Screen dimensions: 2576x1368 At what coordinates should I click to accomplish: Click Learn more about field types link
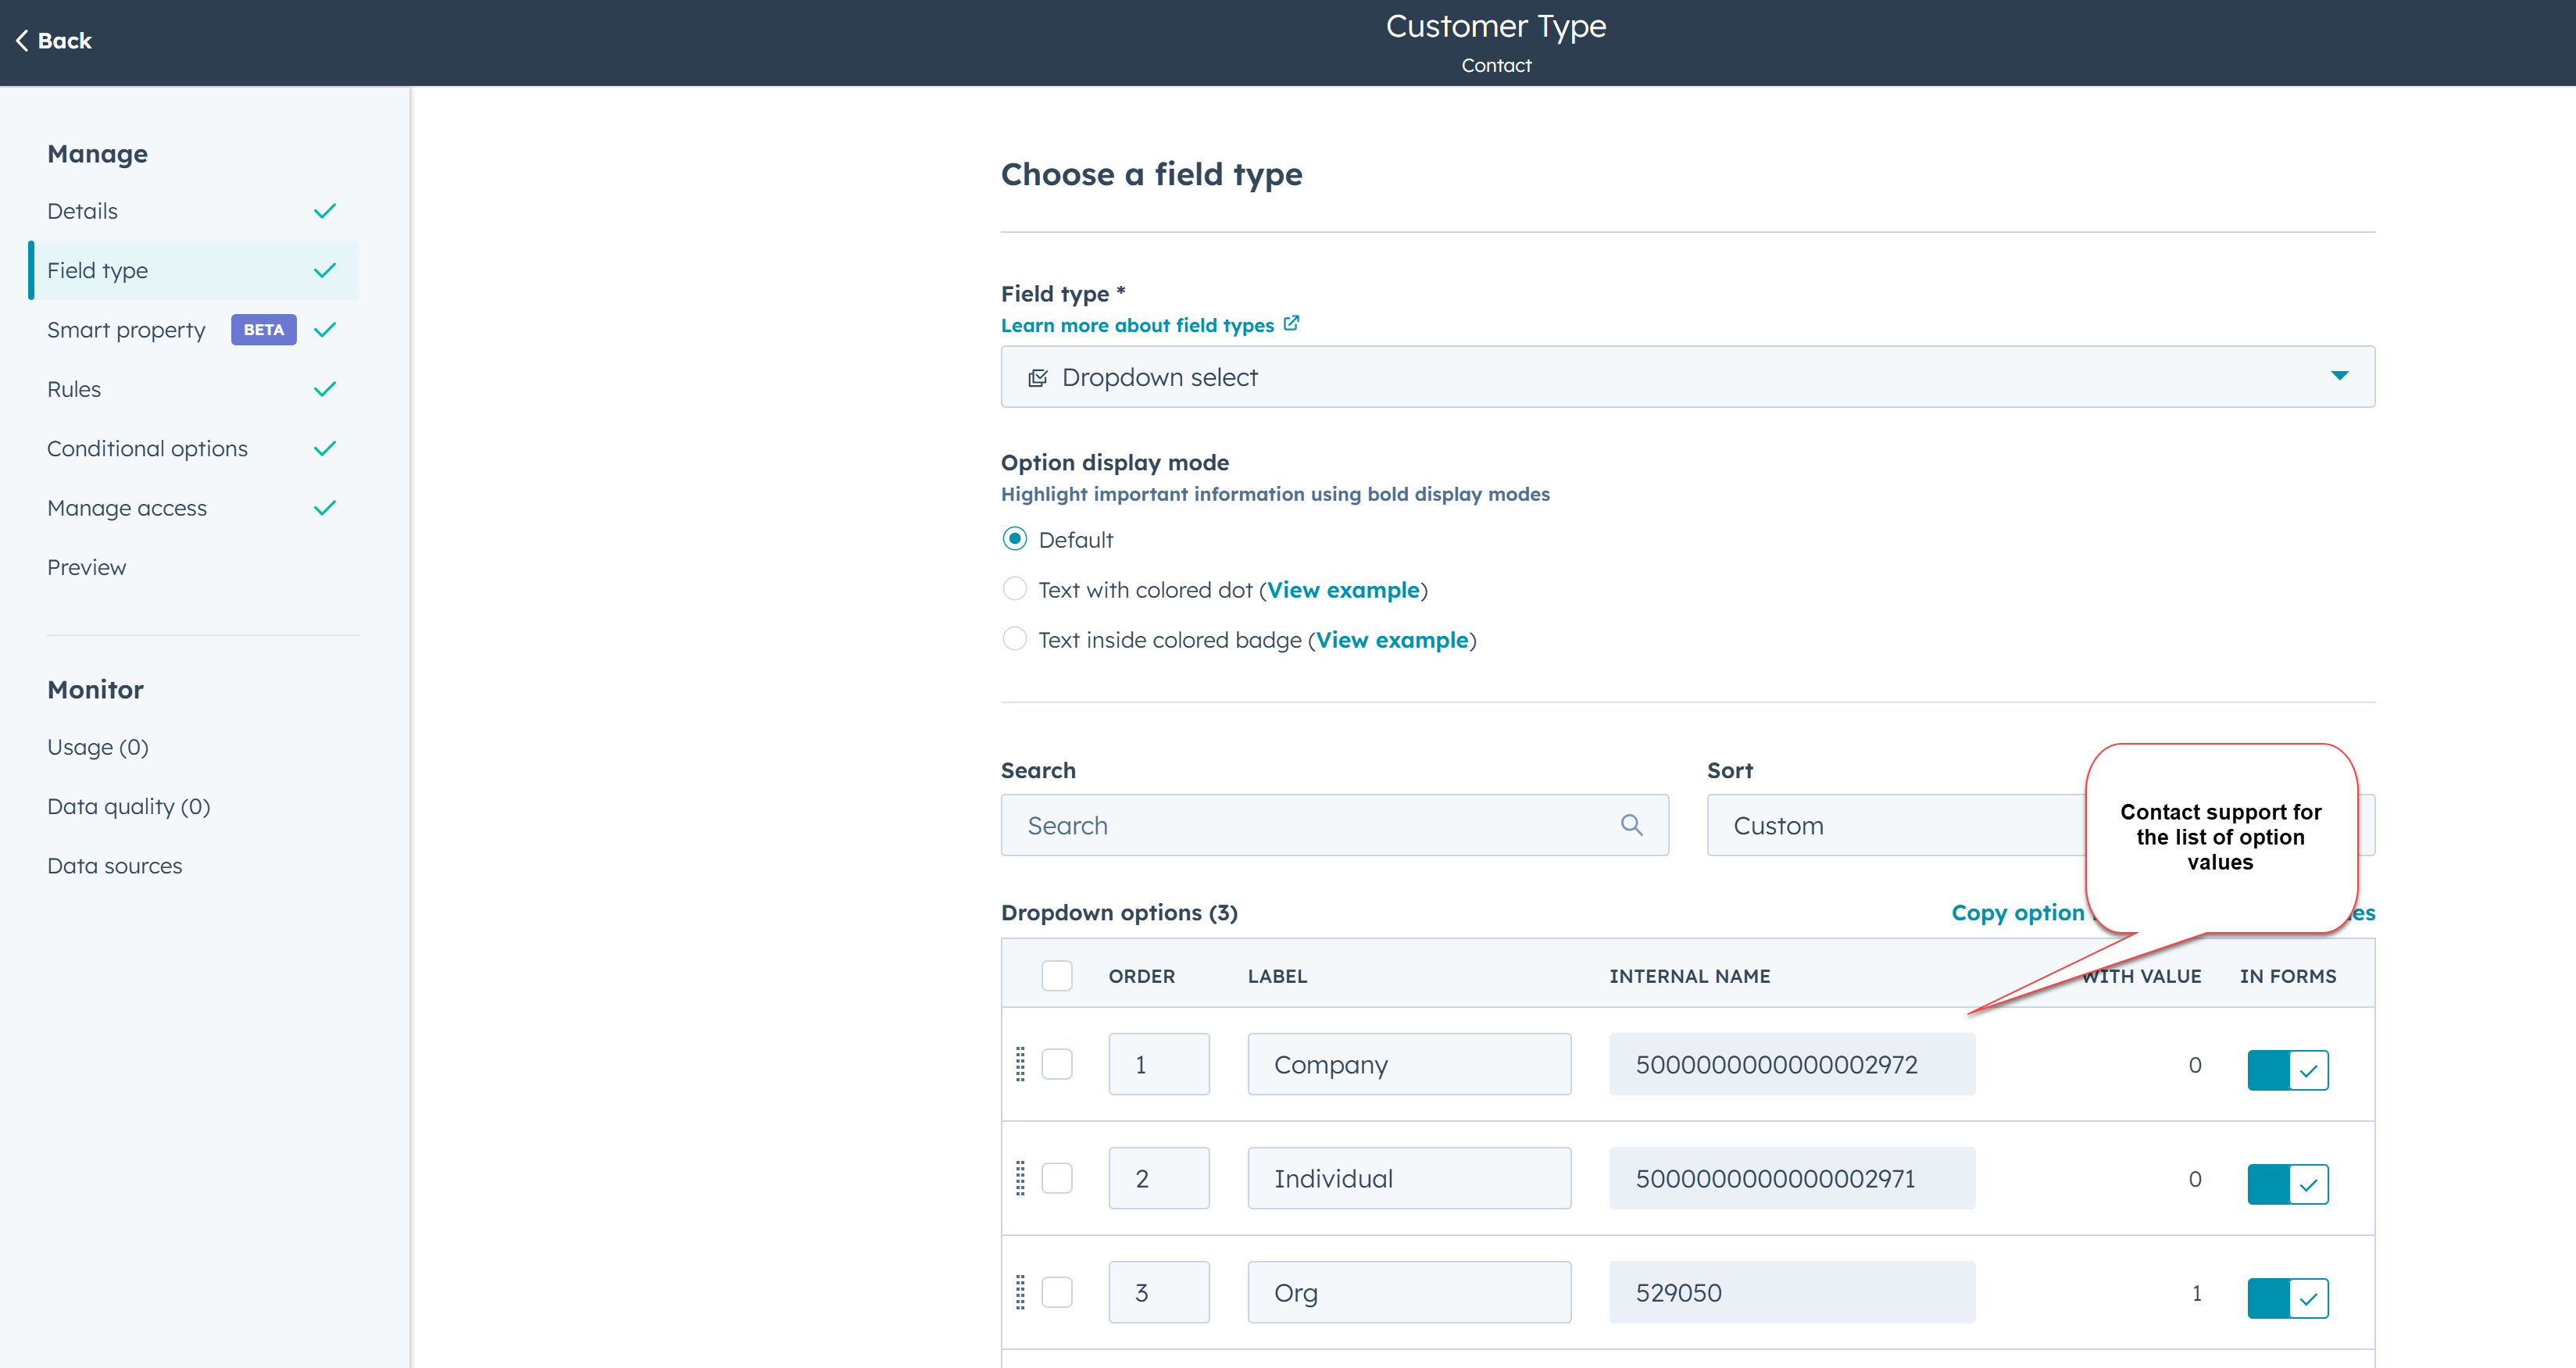pyautogui.click(x=1137, y=325)
